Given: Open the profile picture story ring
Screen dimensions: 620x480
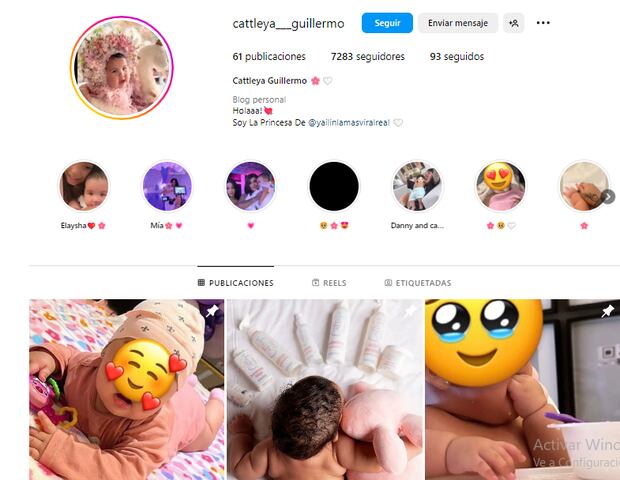Looking at the screenshot, I should click(x=122, y=68).
